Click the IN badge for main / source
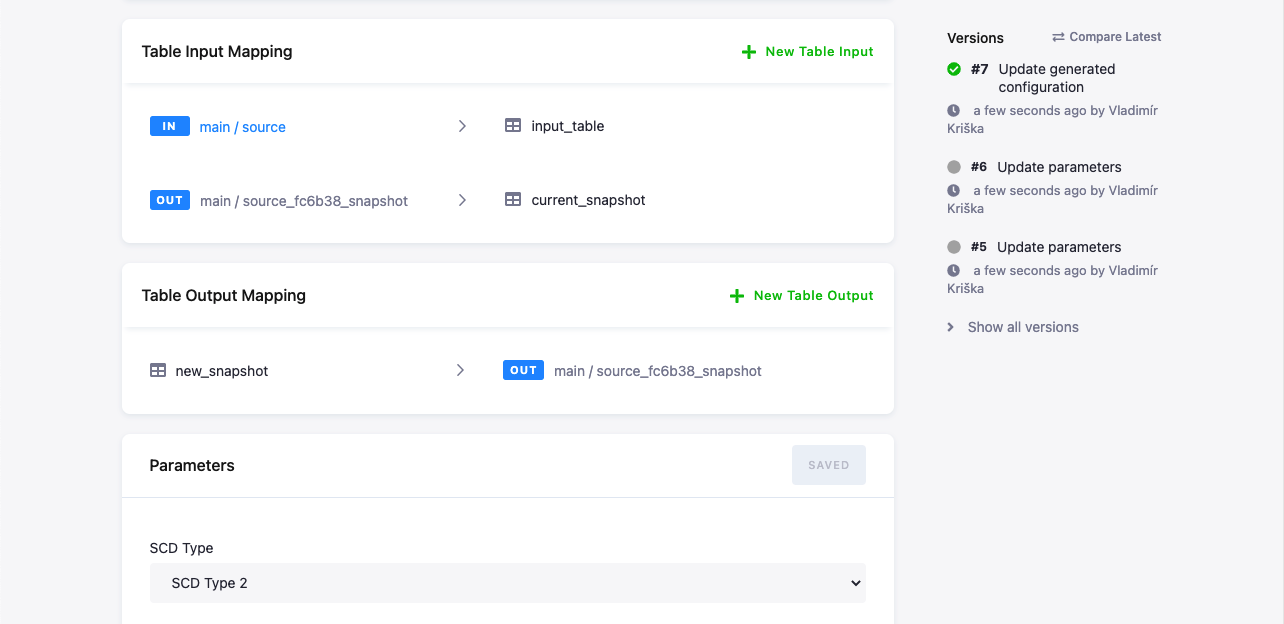 click(x=170, y=126)
